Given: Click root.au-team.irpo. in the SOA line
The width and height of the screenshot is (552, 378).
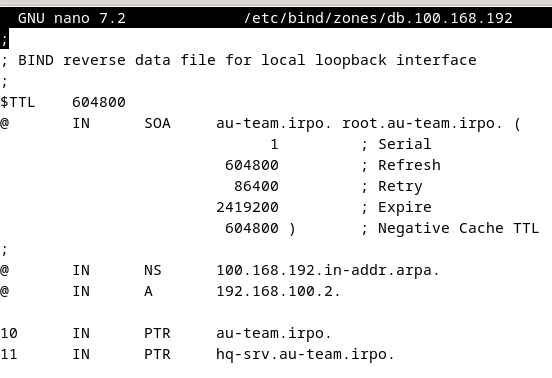Looking at the screenshot, I should tap(422, 124).
